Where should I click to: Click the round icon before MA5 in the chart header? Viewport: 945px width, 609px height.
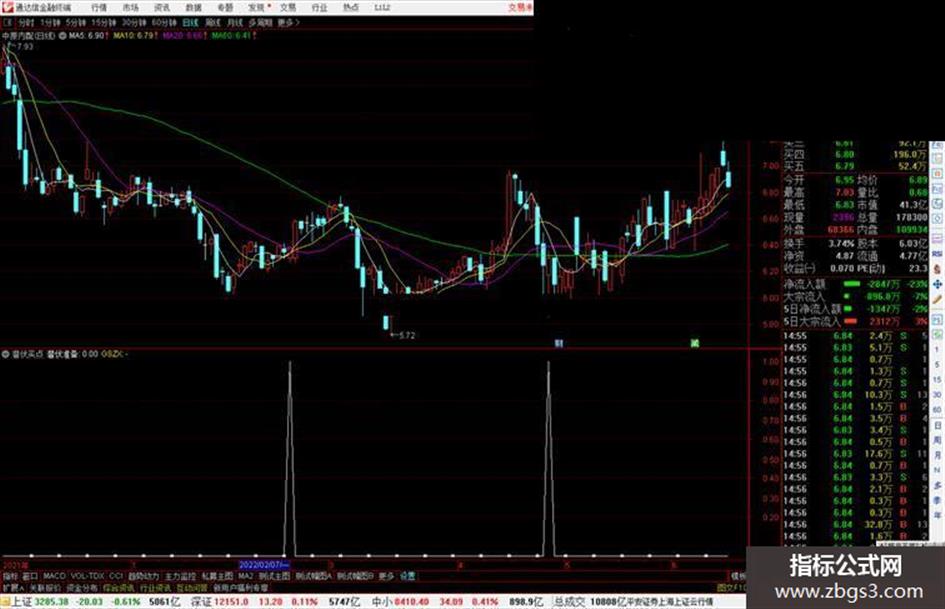[x=63, y=36]
